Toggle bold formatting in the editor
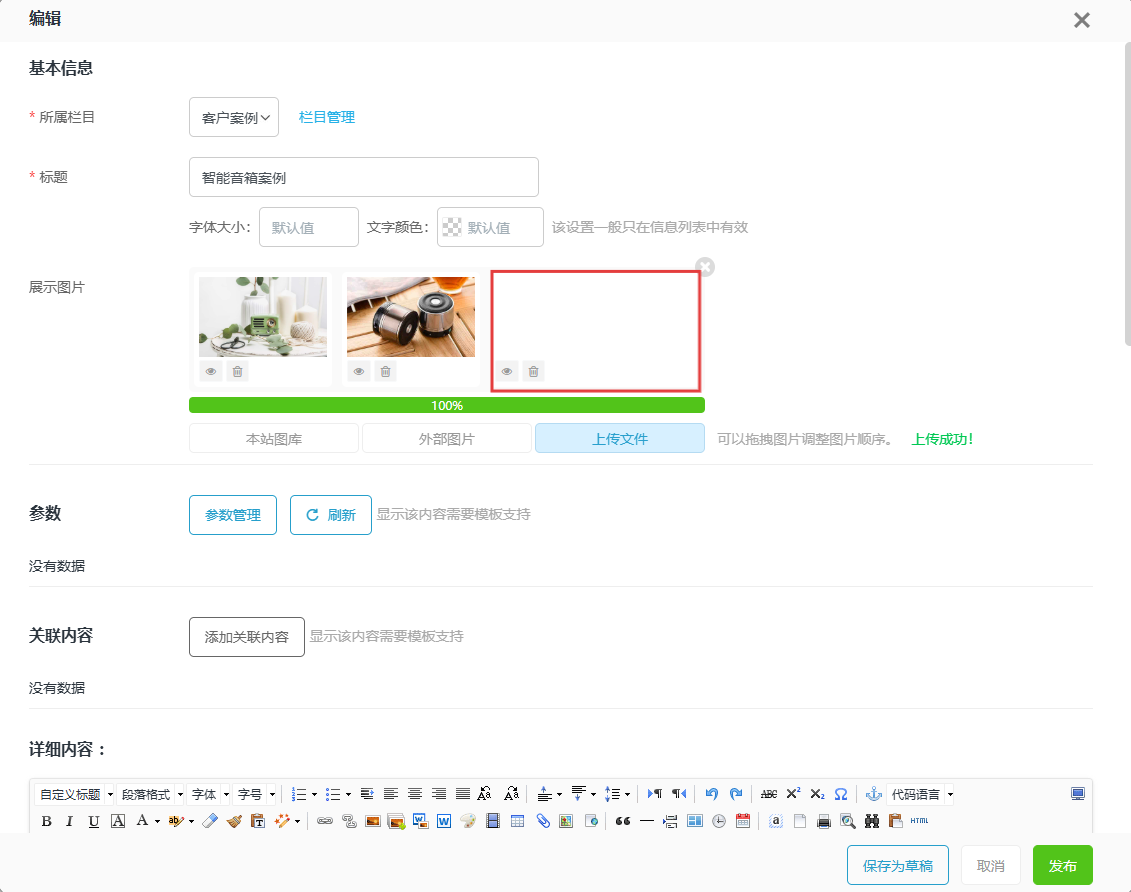Viewport: 1131px width, 892px height. (46, 821)
